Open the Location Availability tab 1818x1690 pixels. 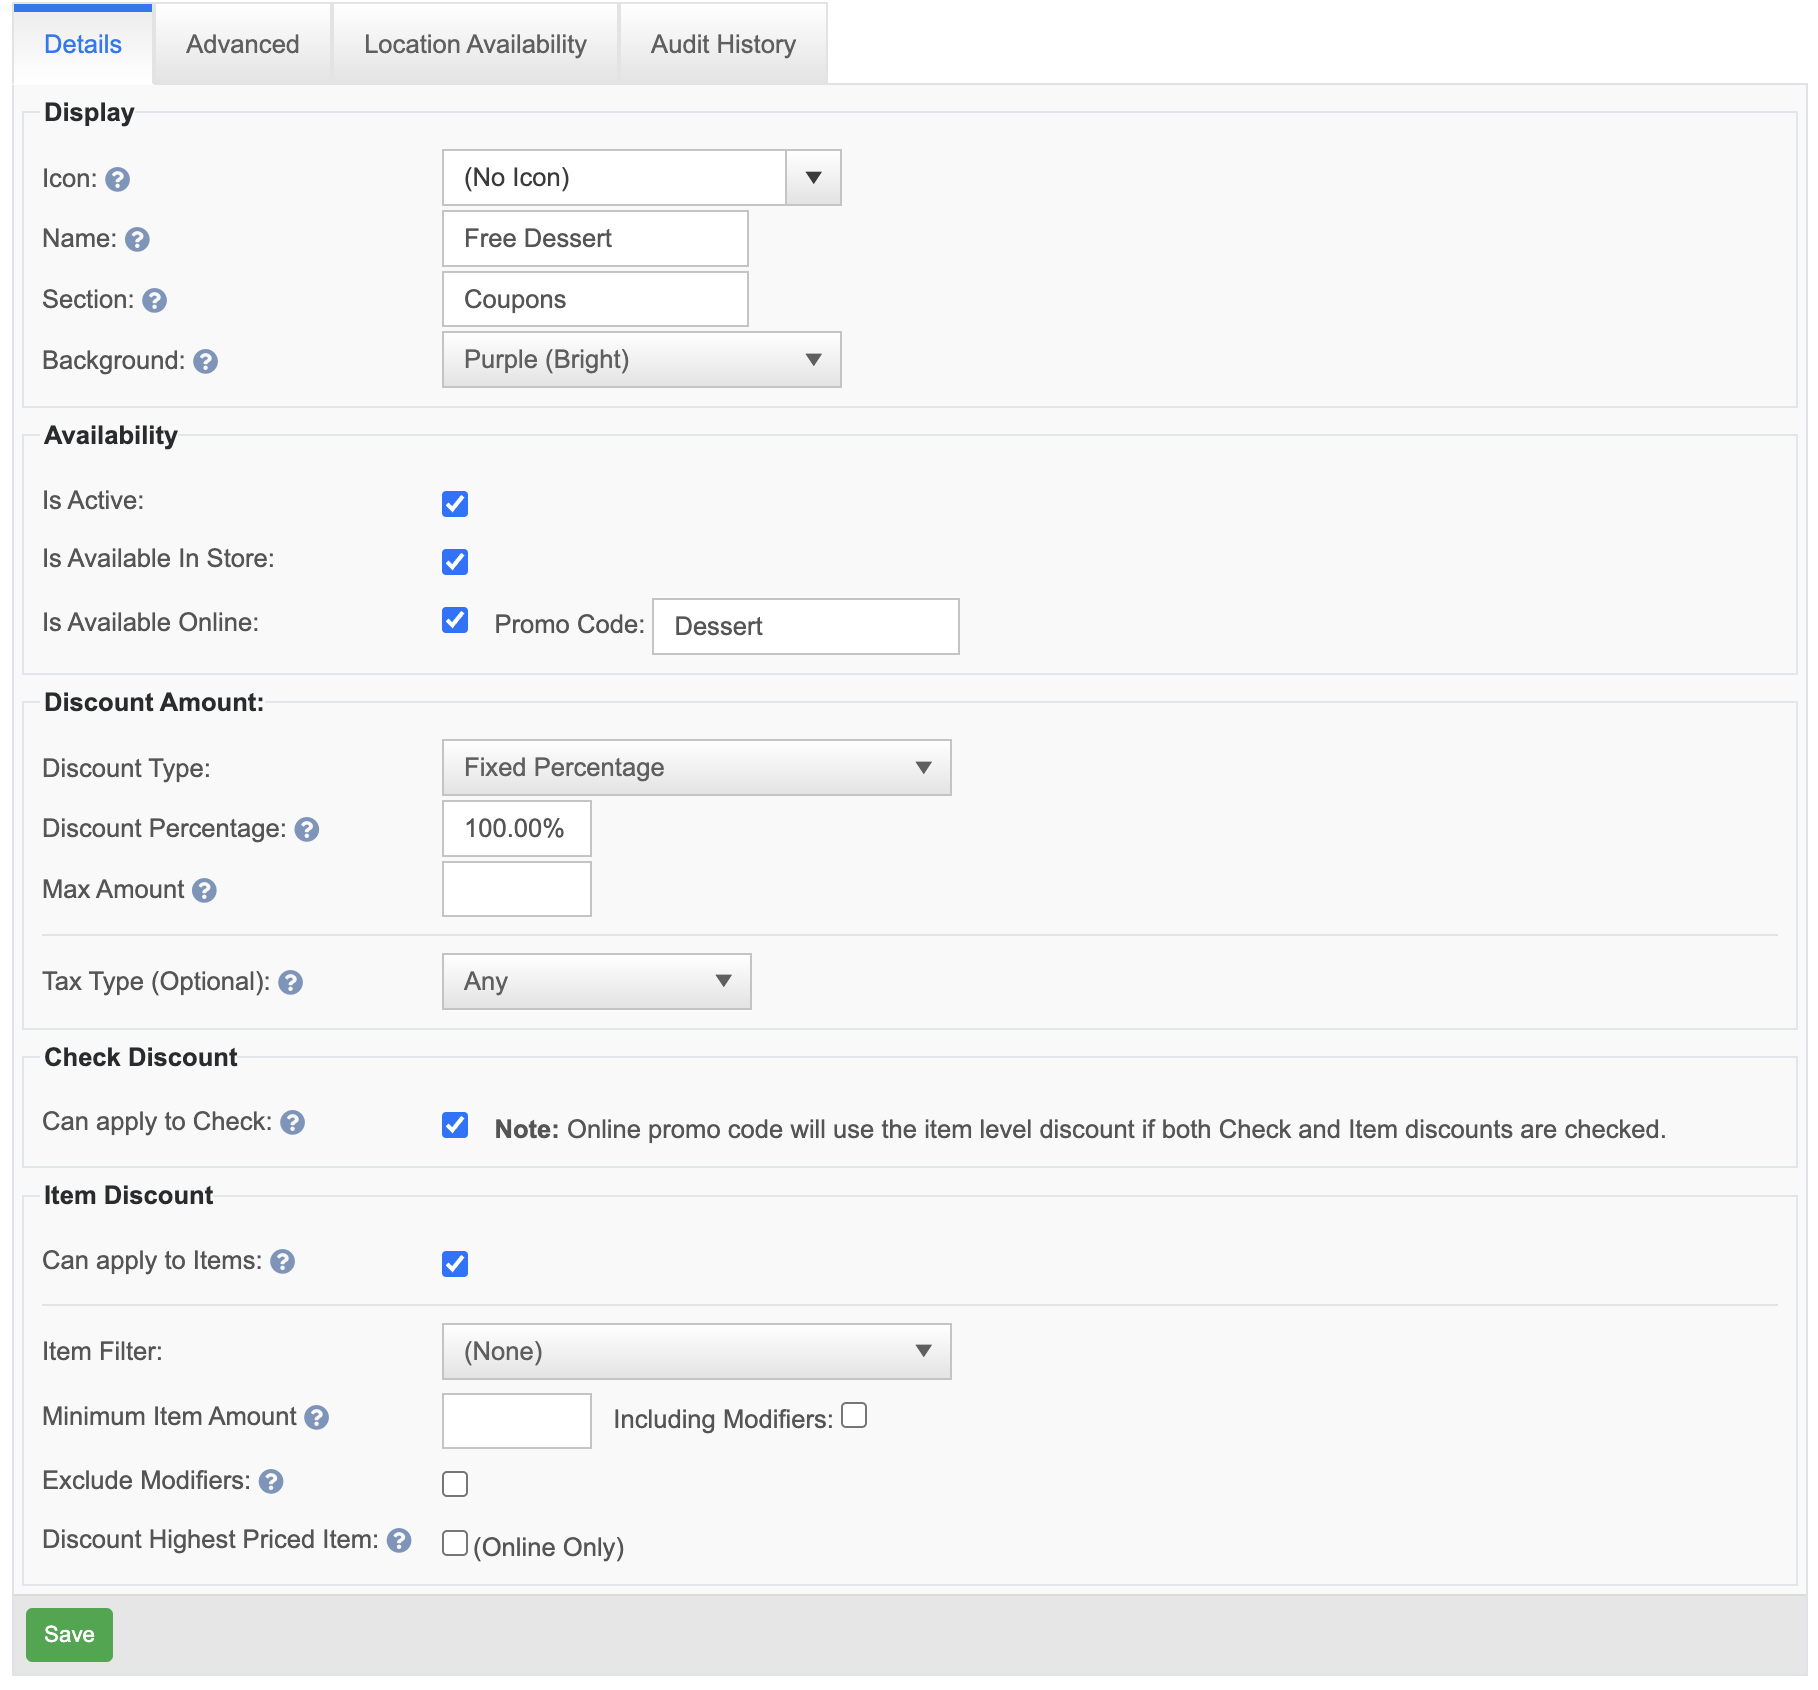coord(475,45)
